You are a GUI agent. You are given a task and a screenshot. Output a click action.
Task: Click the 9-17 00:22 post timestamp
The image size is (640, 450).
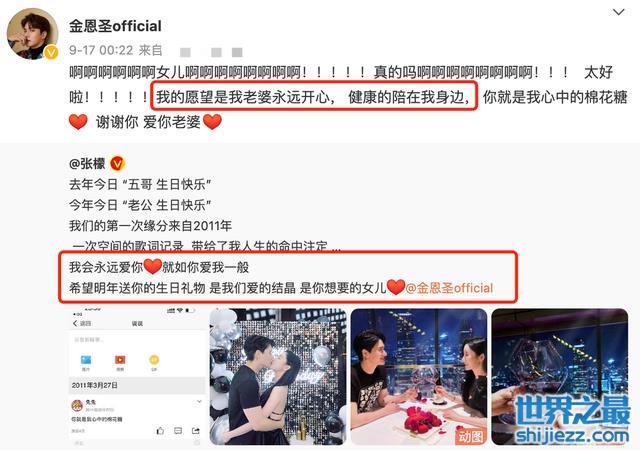click(101, 50)
